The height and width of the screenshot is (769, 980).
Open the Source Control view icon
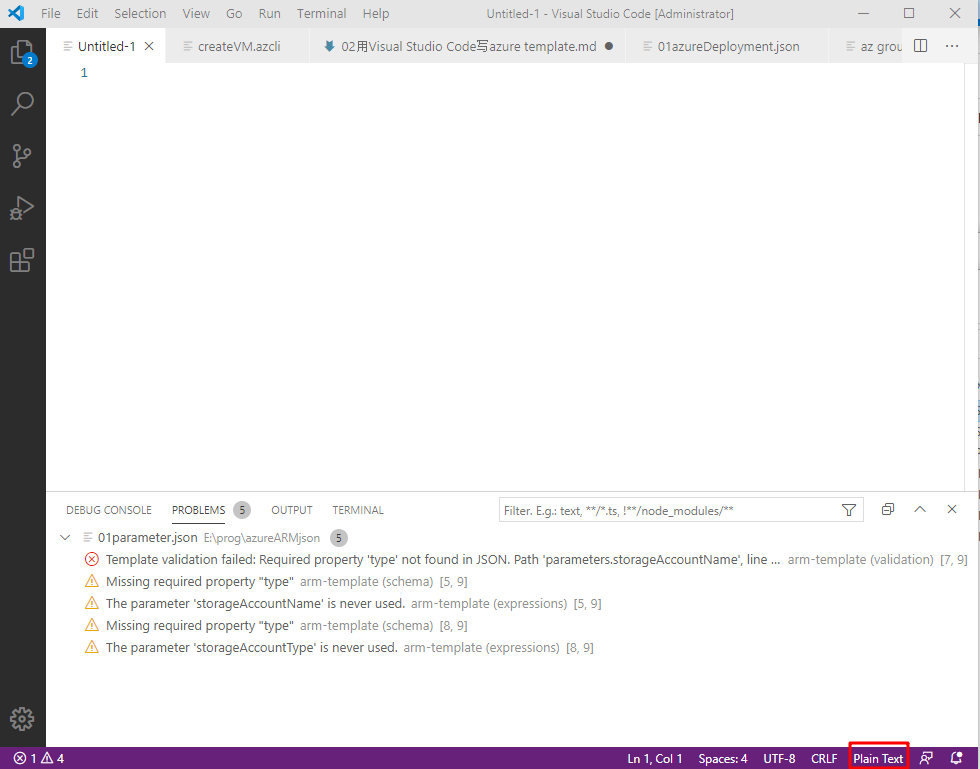22,156
